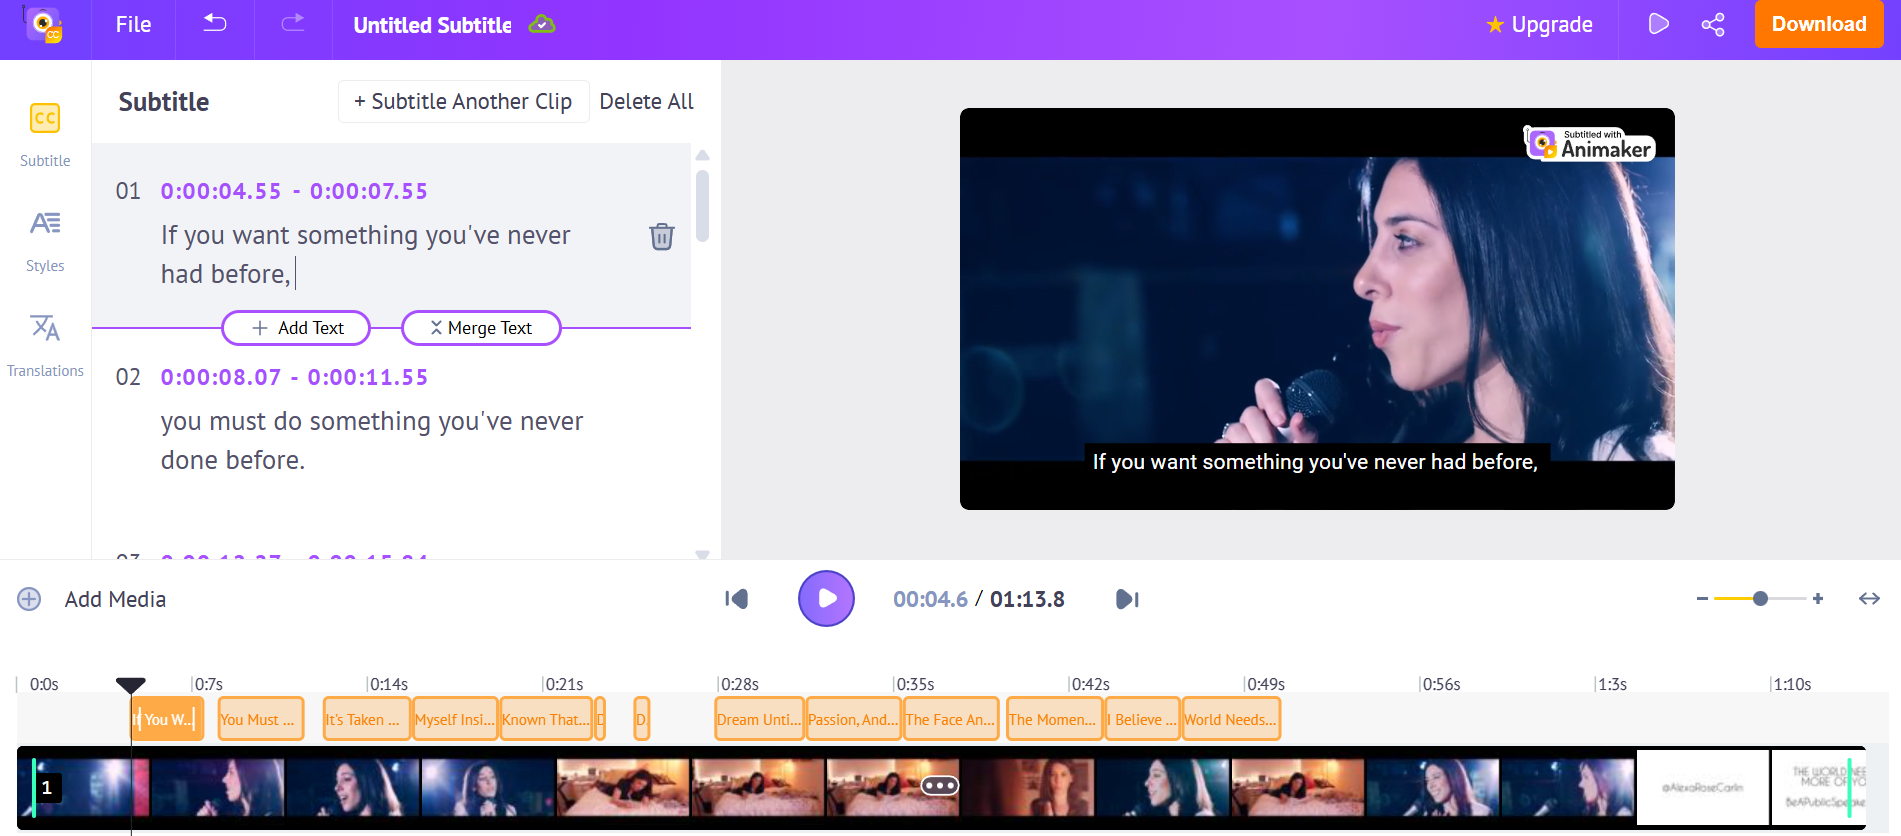The width and height of the screenshot is (1901, 836).
Task: Open the share options icon
Action: click(x=1713, y=25)
